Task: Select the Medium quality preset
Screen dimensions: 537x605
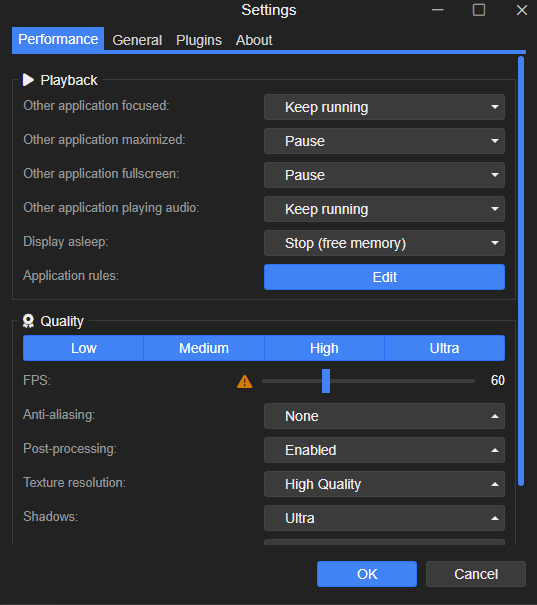Action: pyautogui.click(x=204, y=348)
